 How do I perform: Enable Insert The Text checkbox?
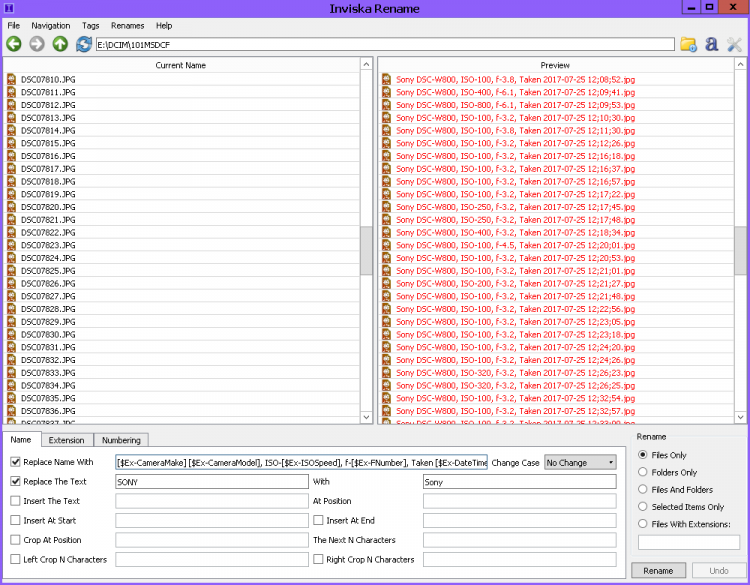pos(15,501)
